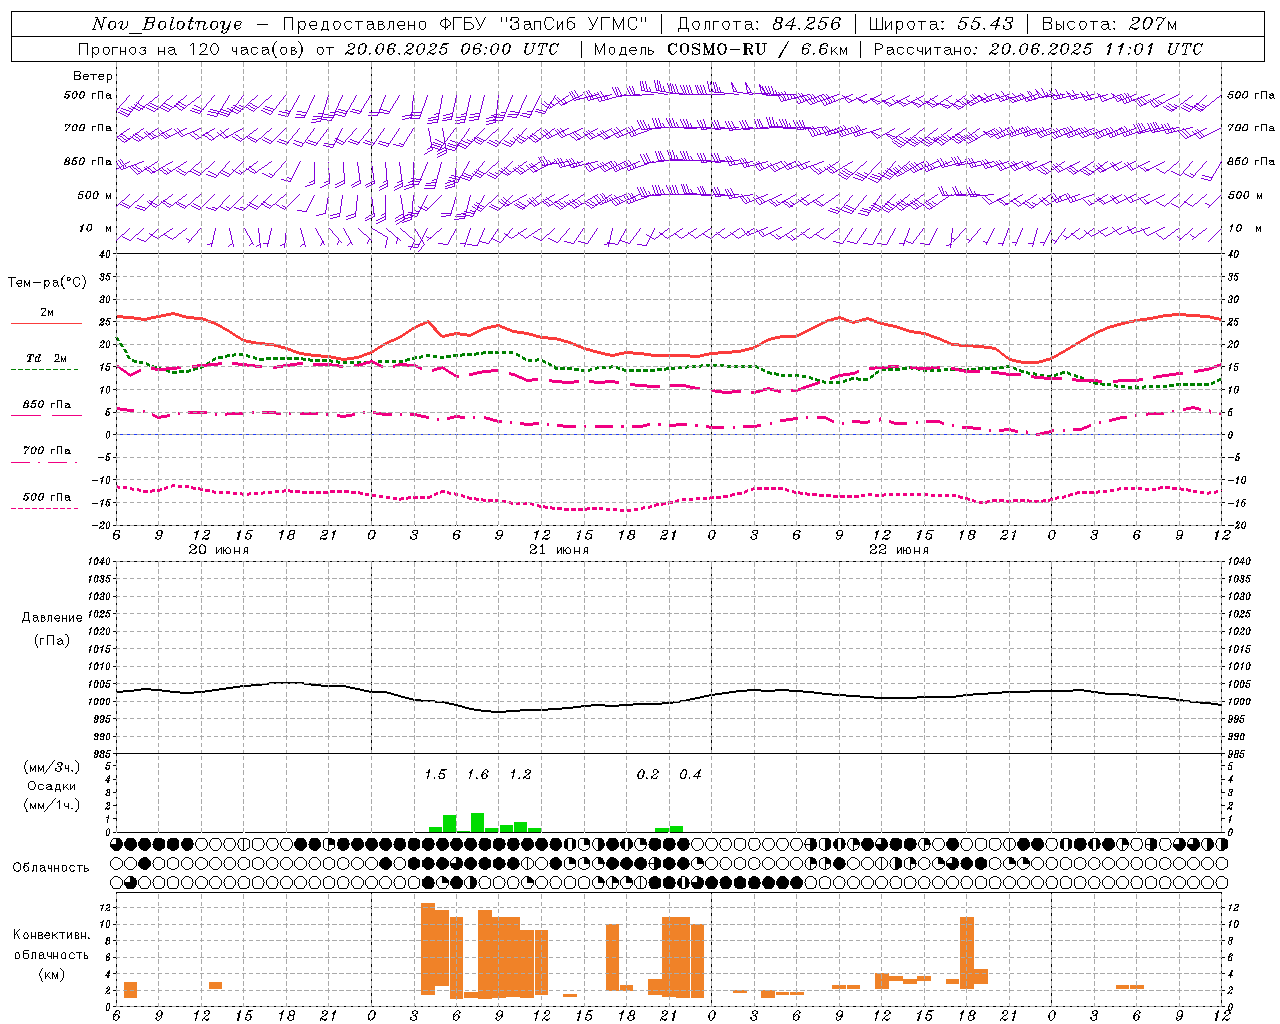Click the station name Nov_Bolotnoye in header

pyautogui.click(x=167, y=24)
